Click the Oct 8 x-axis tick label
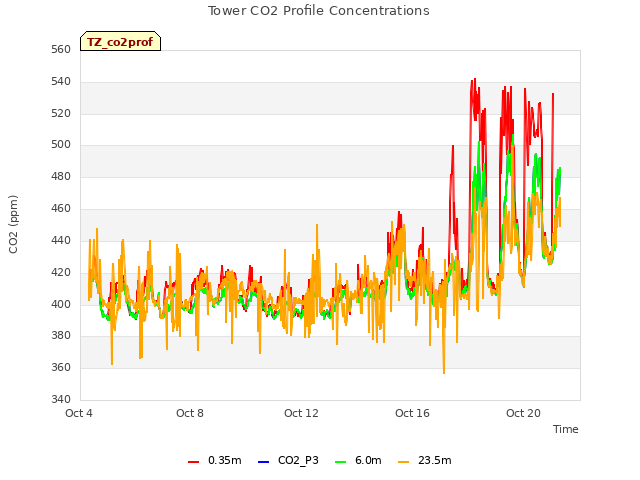The image size is (640, 480). tap(190, 413)
